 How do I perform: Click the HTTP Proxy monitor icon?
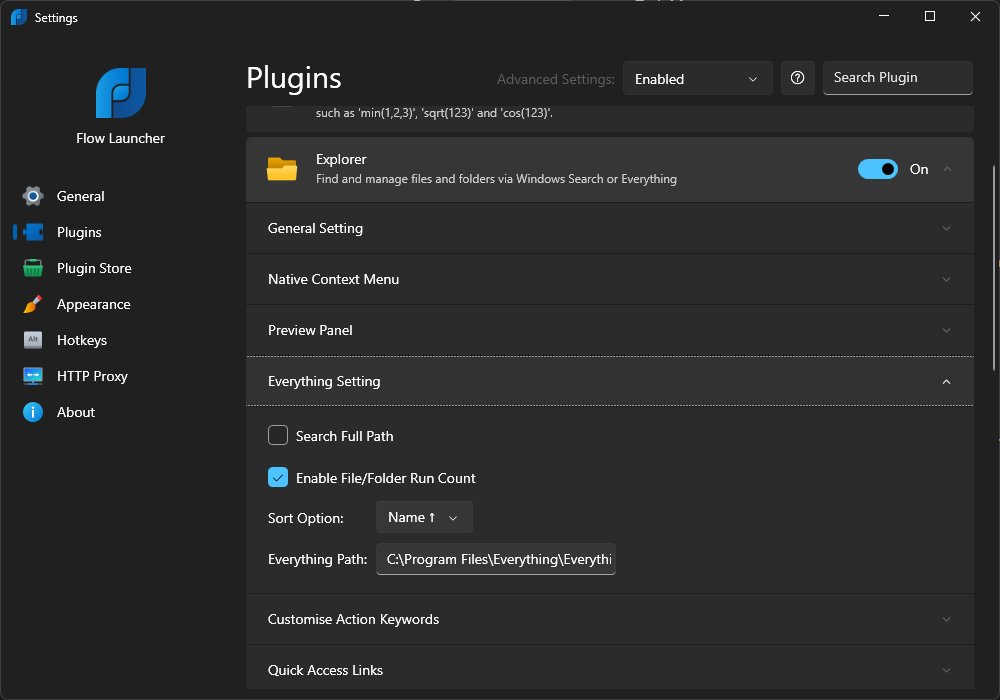33,376
